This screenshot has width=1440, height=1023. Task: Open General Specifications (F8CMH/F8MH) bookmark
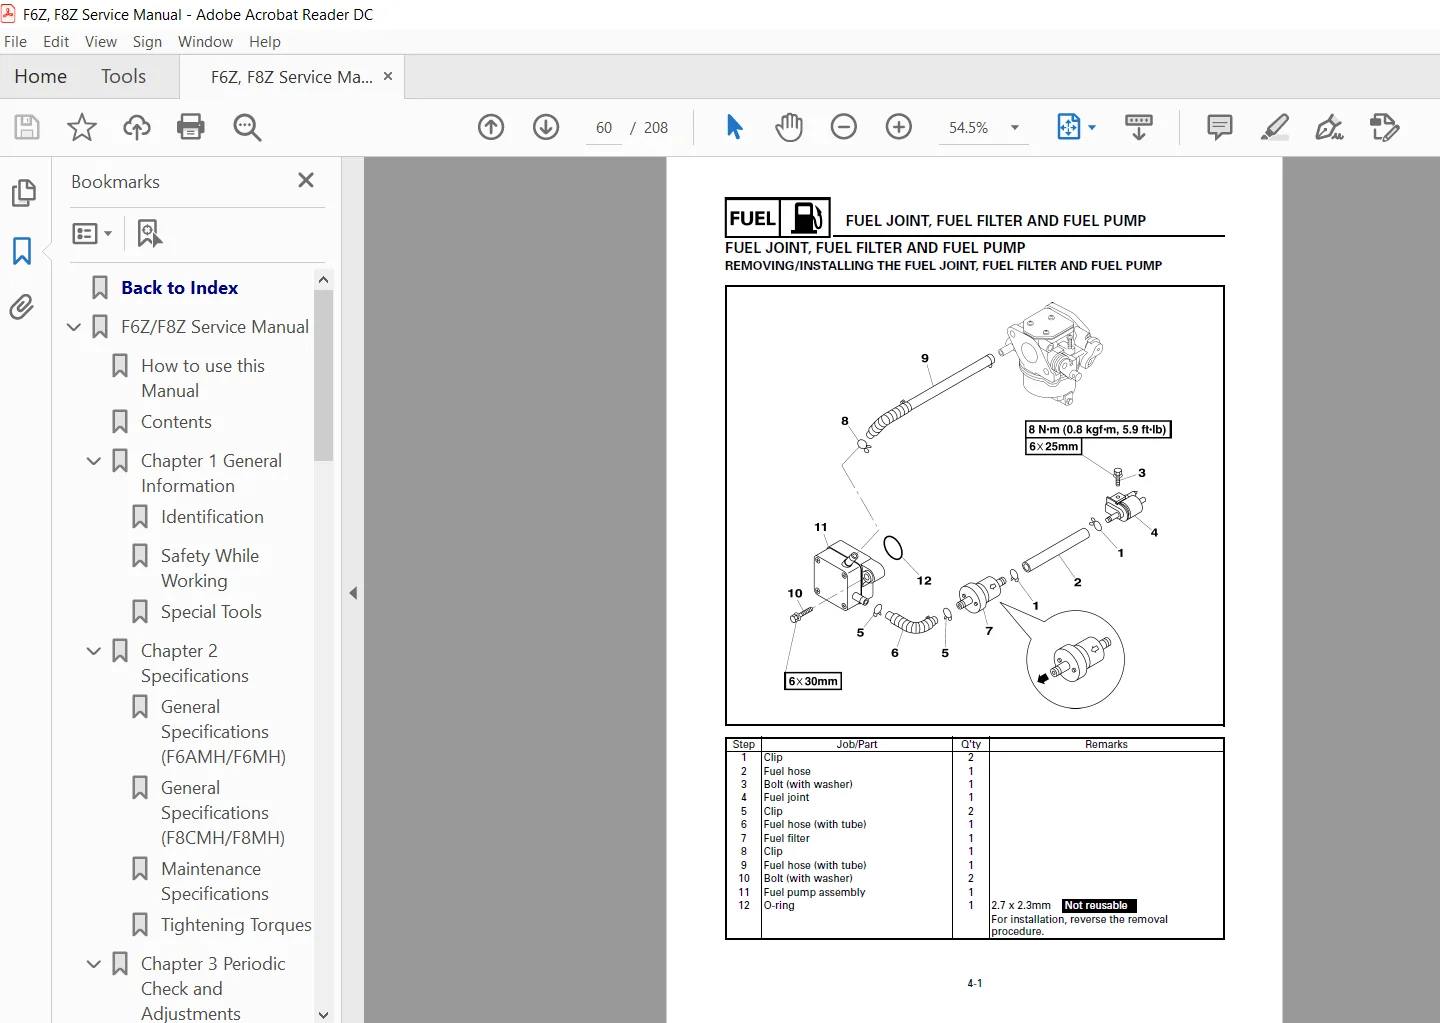click(223, 813)
